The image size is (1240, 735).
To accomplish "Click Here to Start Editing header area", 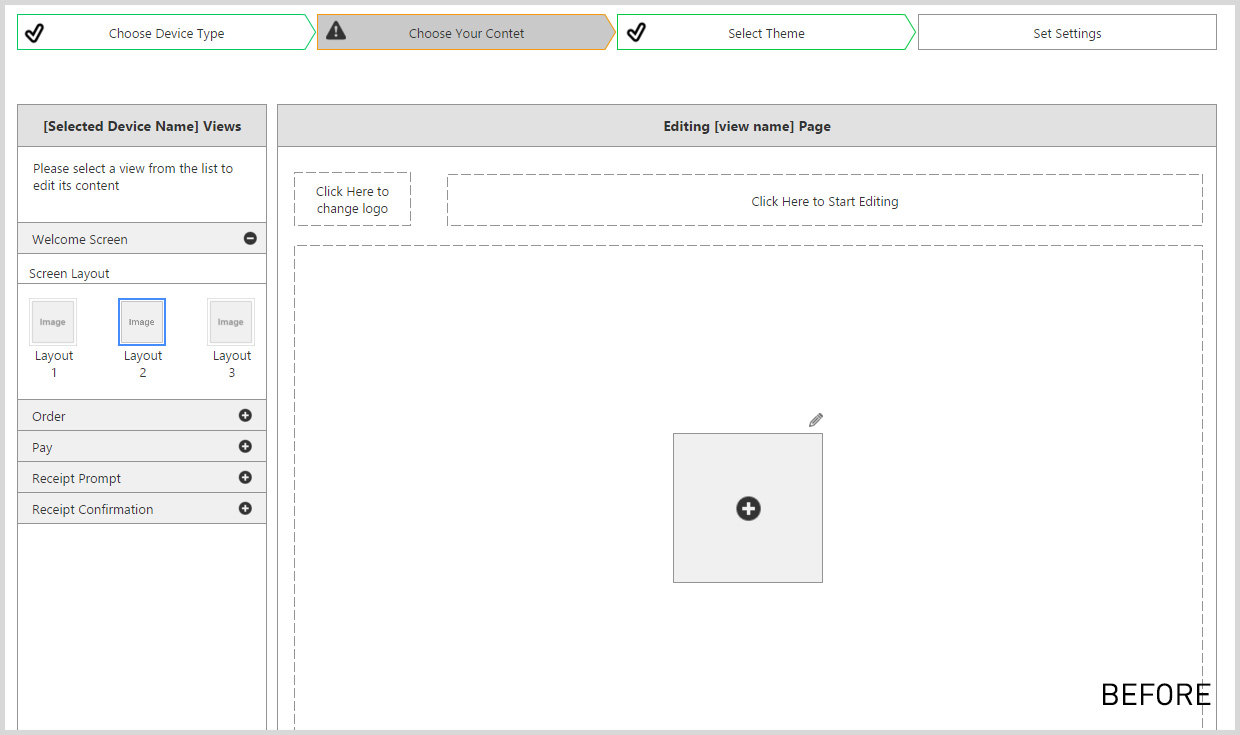I will click(824, 201).
